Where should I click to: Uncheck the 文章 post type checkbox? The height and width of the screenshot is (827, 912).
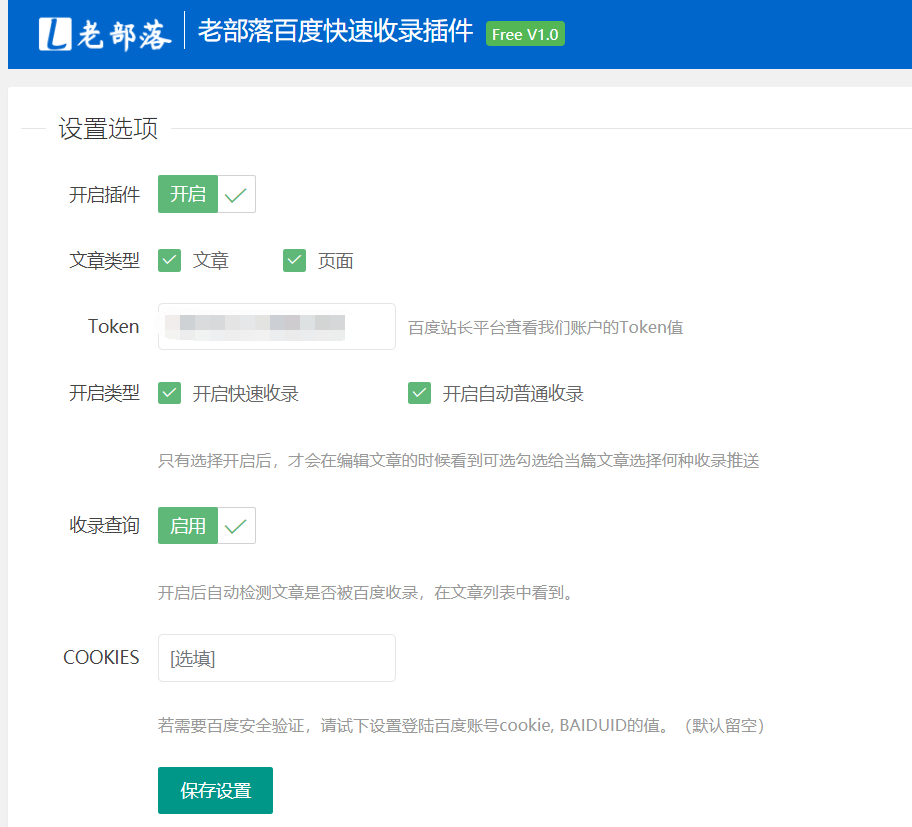click(x=169, y=261)
